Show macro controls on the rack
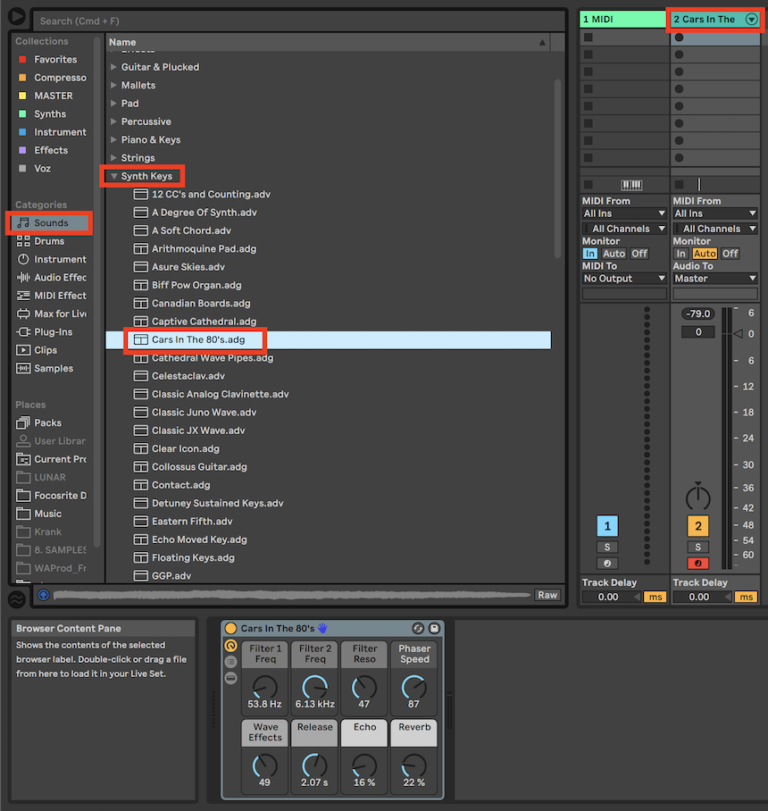Viewport: 768px width, 811px height. [231, 645]
